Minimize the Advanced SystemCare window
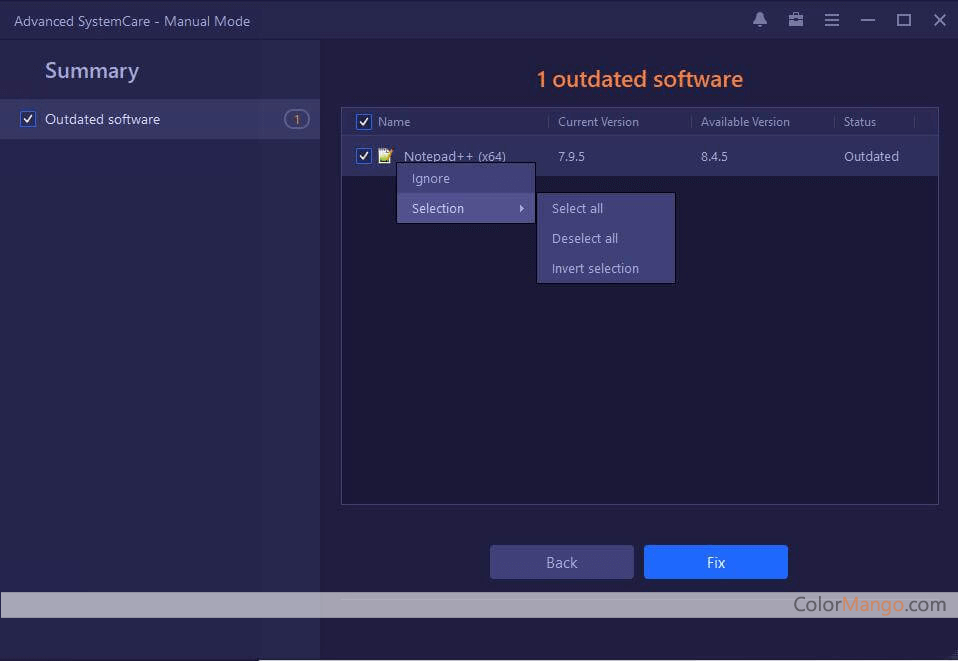This screenshot has width=958, height=661. coord(868,20)
